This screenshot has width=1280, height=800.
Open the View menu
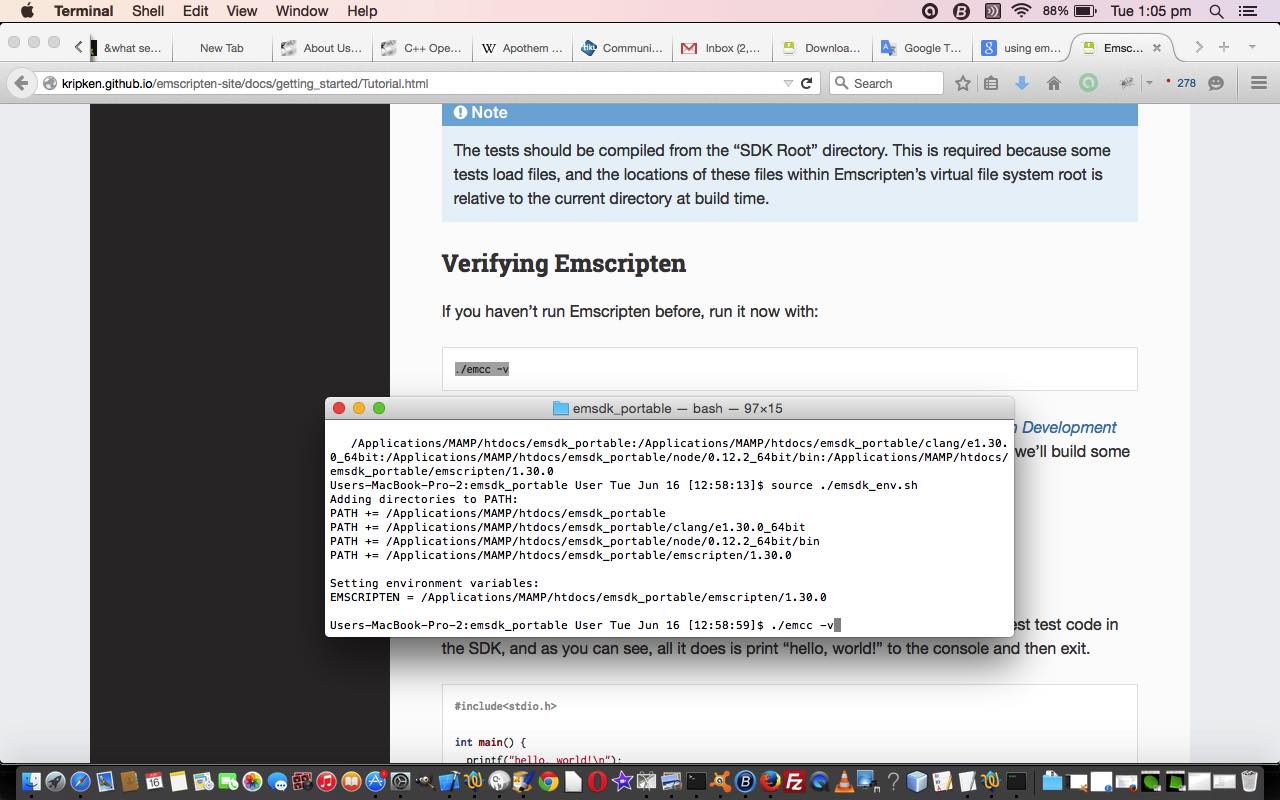(x=241, y=11)
